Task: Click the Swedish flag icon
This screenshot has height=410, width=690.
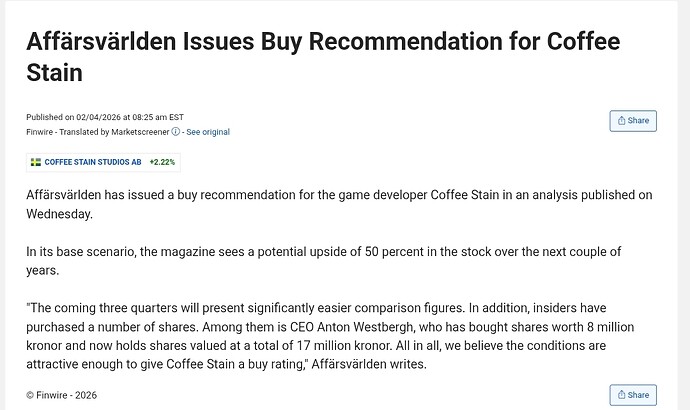Action: tap(36, 161)
